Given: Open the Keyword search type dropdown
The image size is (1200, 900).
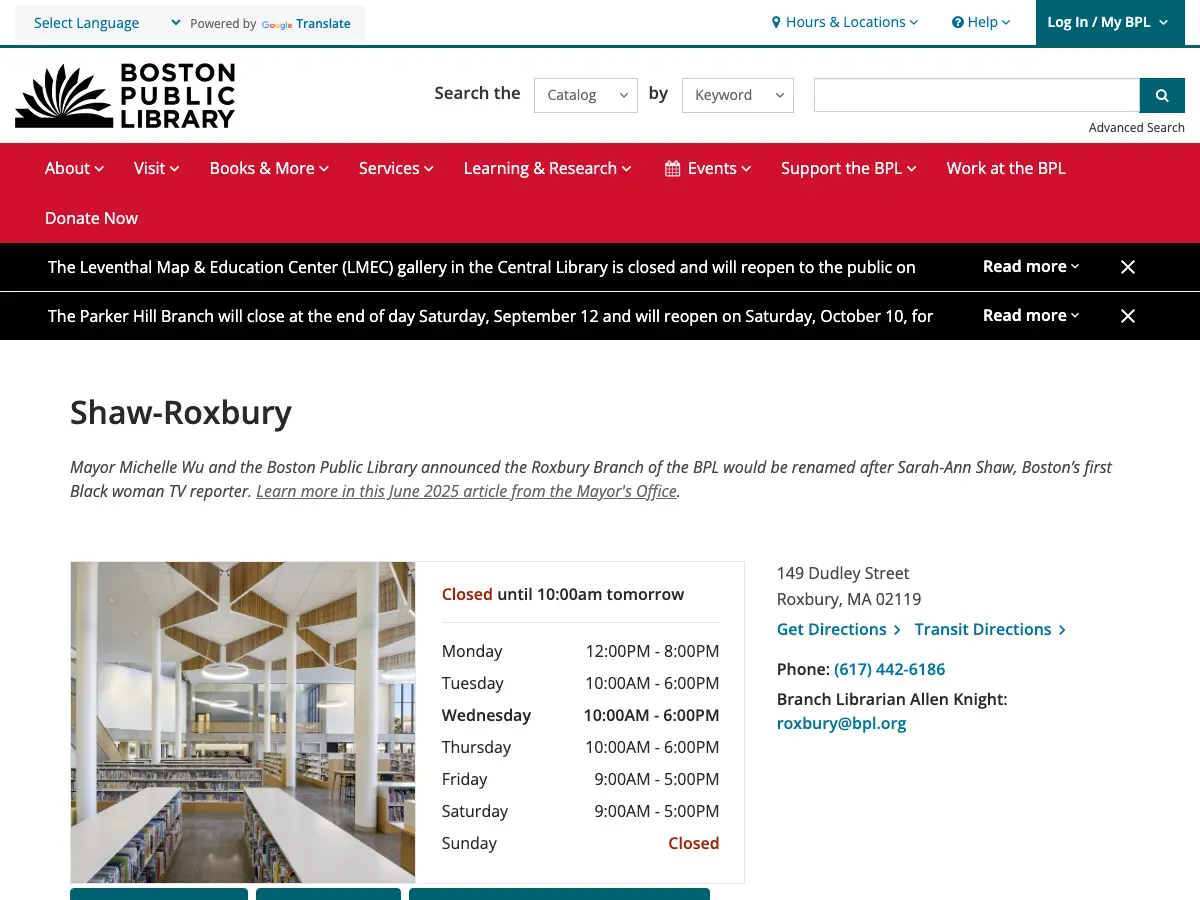Looking at the screenshot, I should (x=738, y=95).
